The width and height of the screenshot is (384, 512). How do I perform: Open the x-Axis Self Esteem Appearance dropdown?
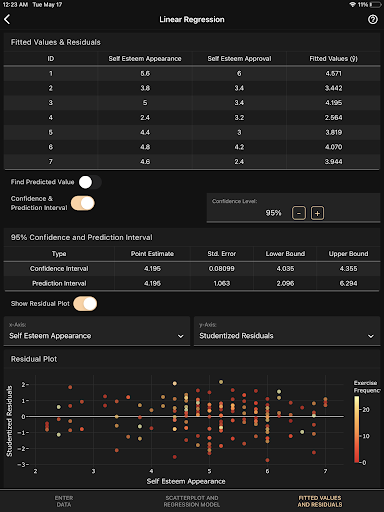click(97, 331)
